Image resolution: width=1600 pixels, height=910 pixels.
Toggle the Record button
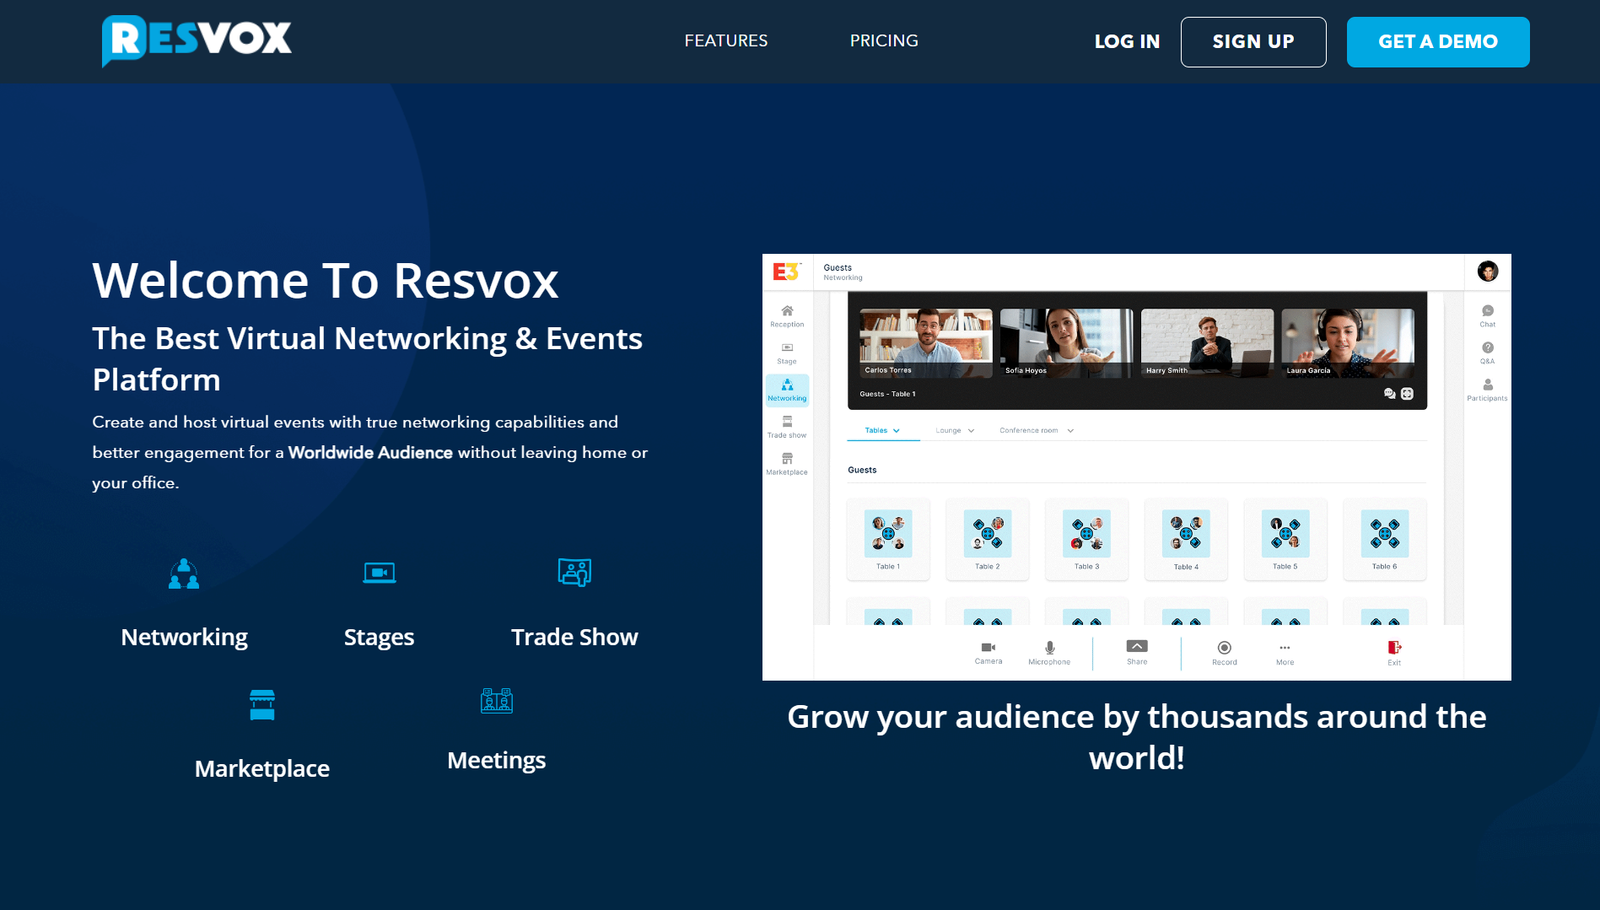[1224, 653]
